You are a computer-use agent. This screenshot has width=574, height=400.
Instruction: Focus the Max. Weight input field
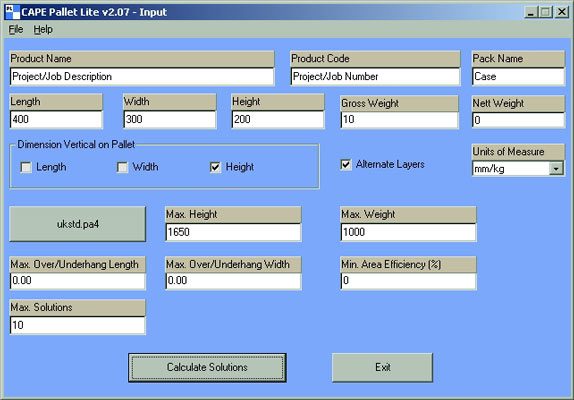click(409, 232)
